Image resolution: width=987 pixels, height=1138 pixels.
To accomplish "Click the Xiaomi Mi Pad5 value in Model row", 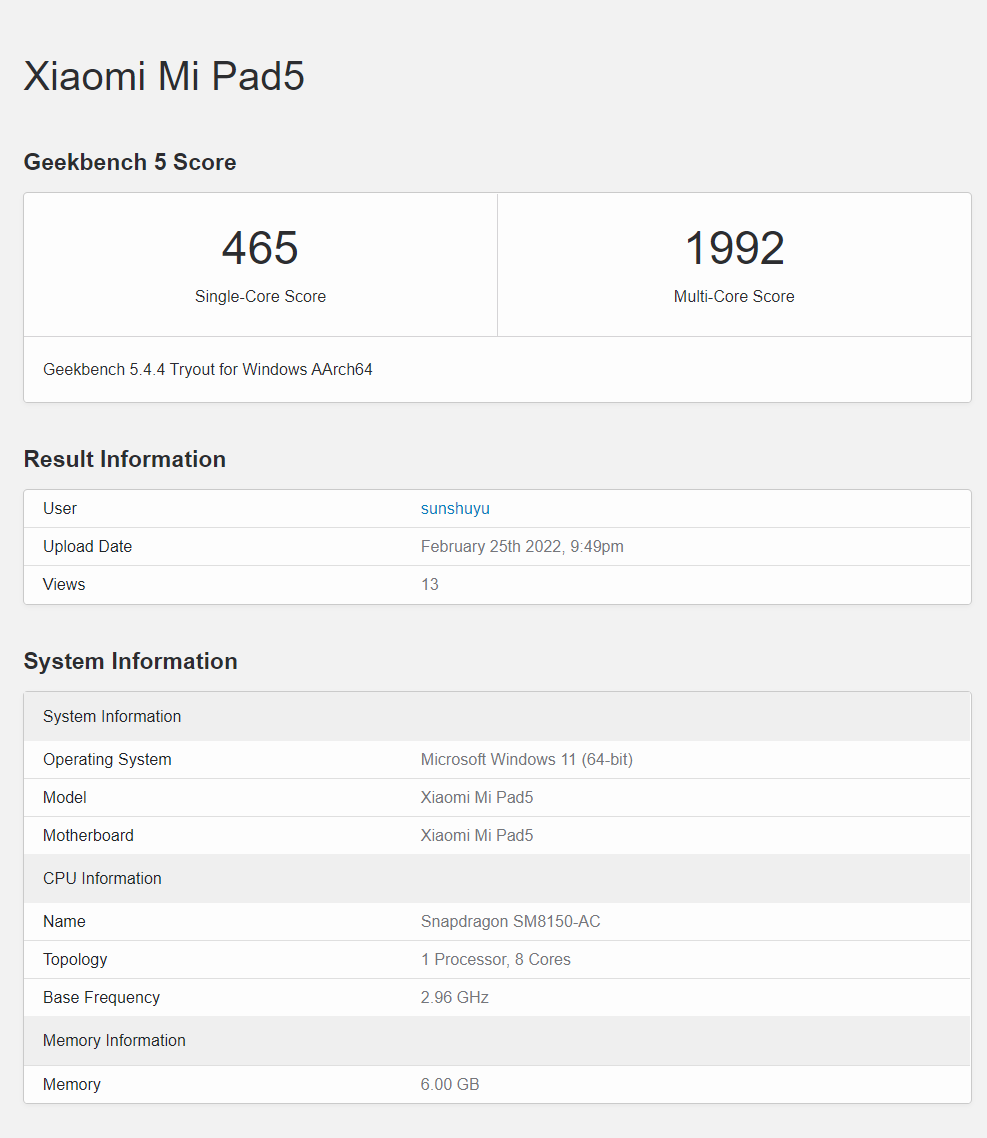I will point(477,797).
